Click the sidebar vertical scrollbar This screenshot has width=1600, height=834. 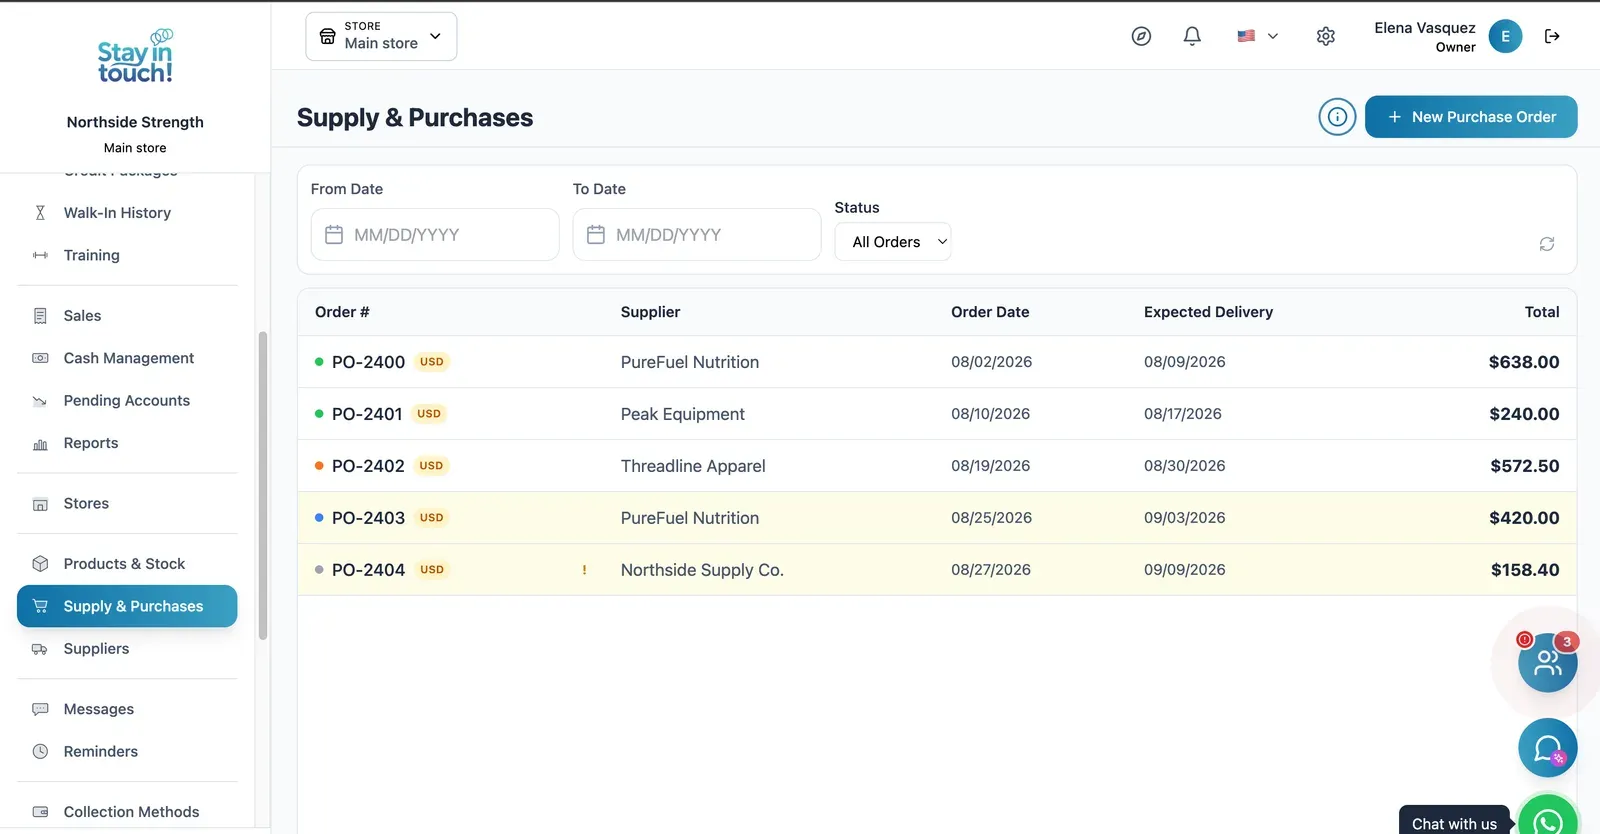point(263,486)
